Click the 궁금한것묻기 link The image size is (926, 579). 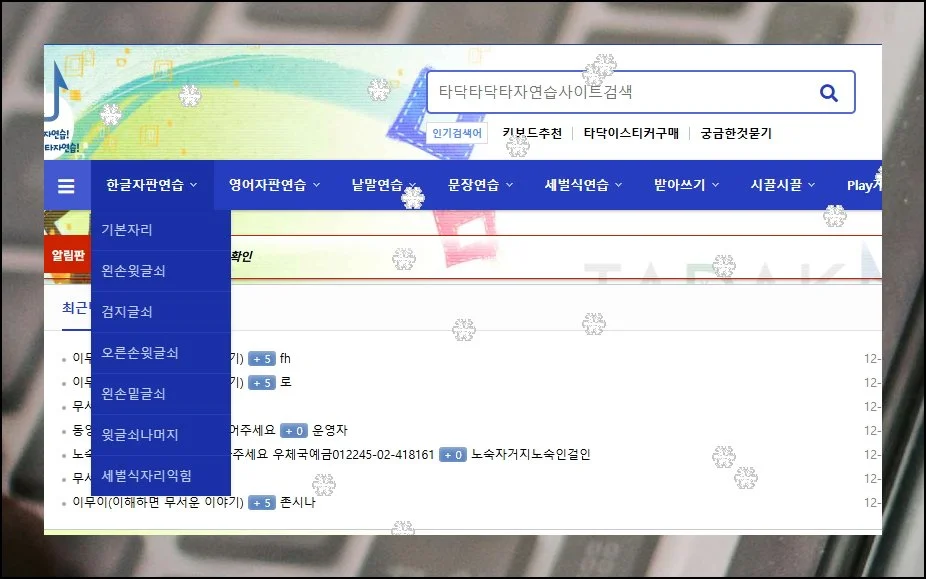[x=736, y=133]
